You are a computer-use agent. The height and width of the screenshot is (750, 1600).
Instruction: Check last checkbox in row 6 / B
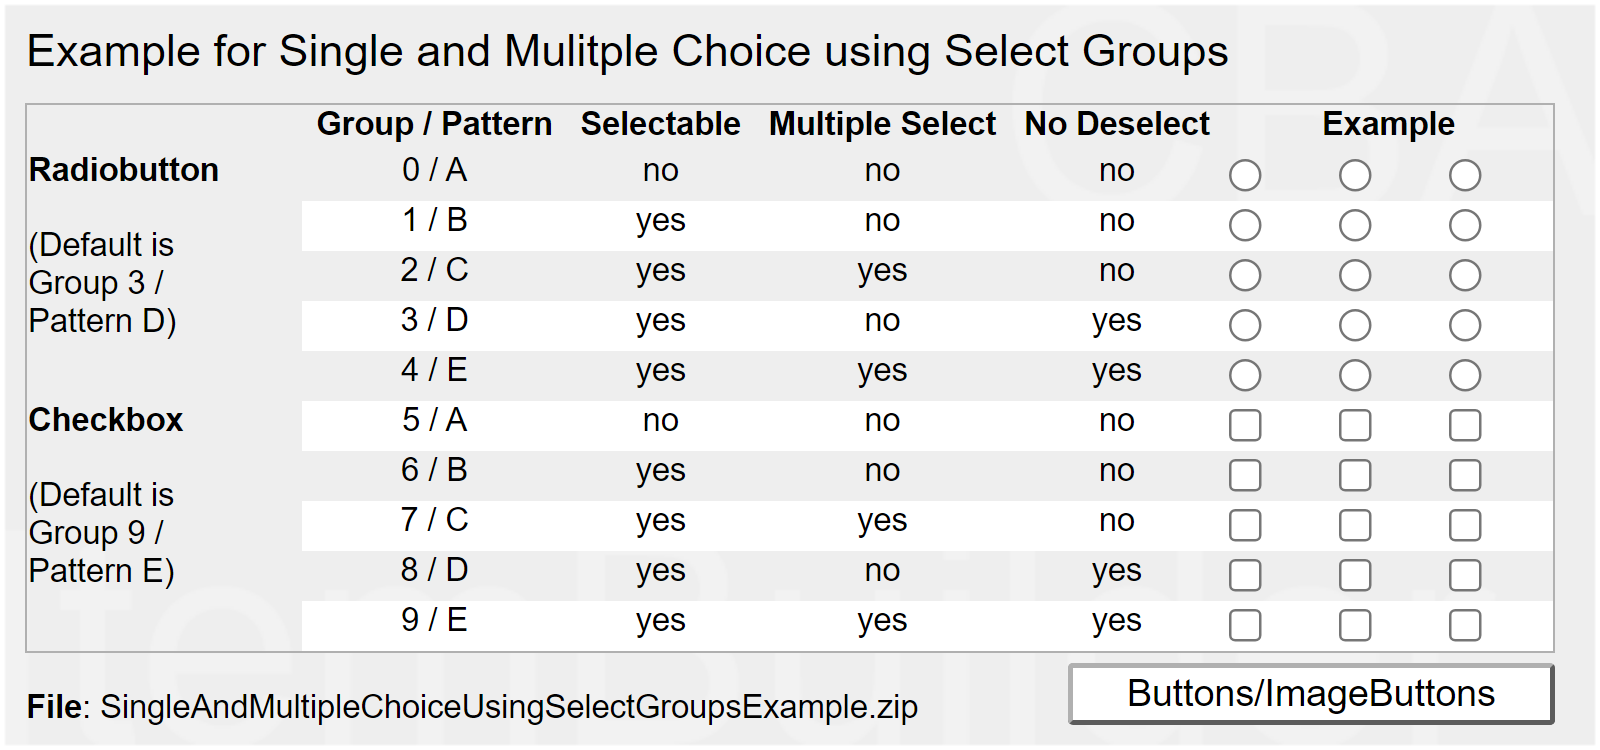[x=1465, y=476]
